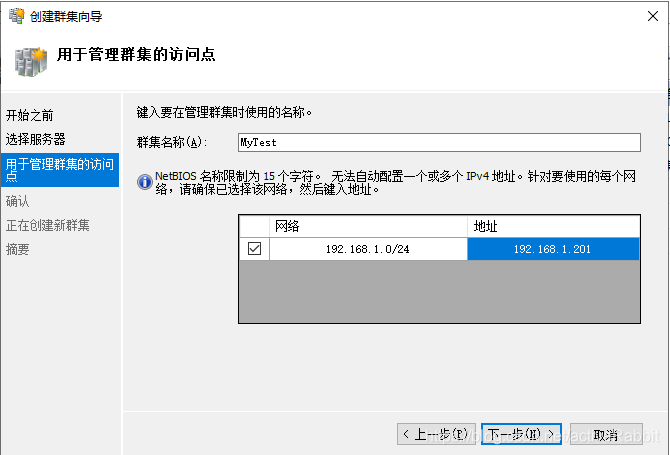
Task: Click the blue information icon
Action: click(x=145, y=182)
